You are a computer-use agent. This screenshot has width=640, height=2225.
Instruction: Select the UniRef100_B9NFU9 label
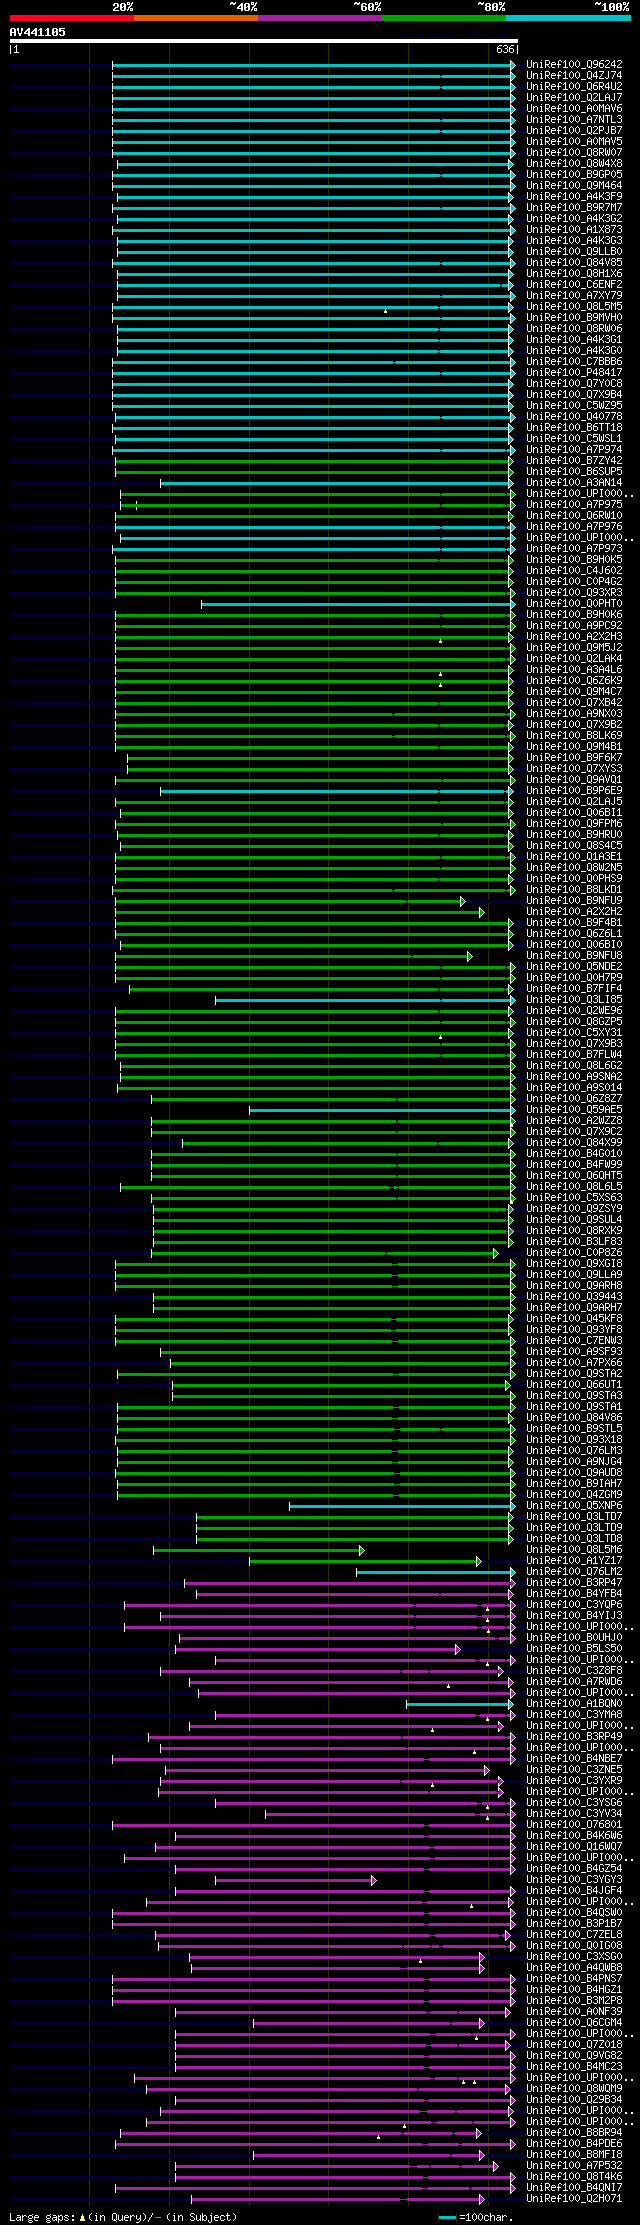click(x=574, y=900)
